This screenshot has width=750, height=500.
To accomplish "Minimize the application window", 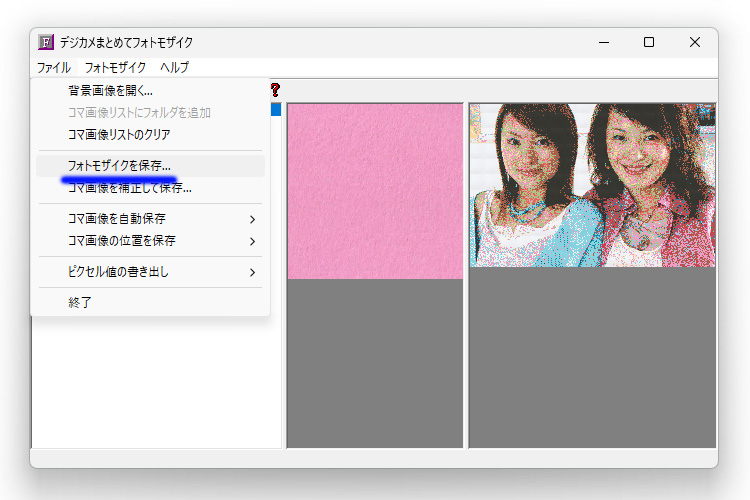I will [603, 42].
